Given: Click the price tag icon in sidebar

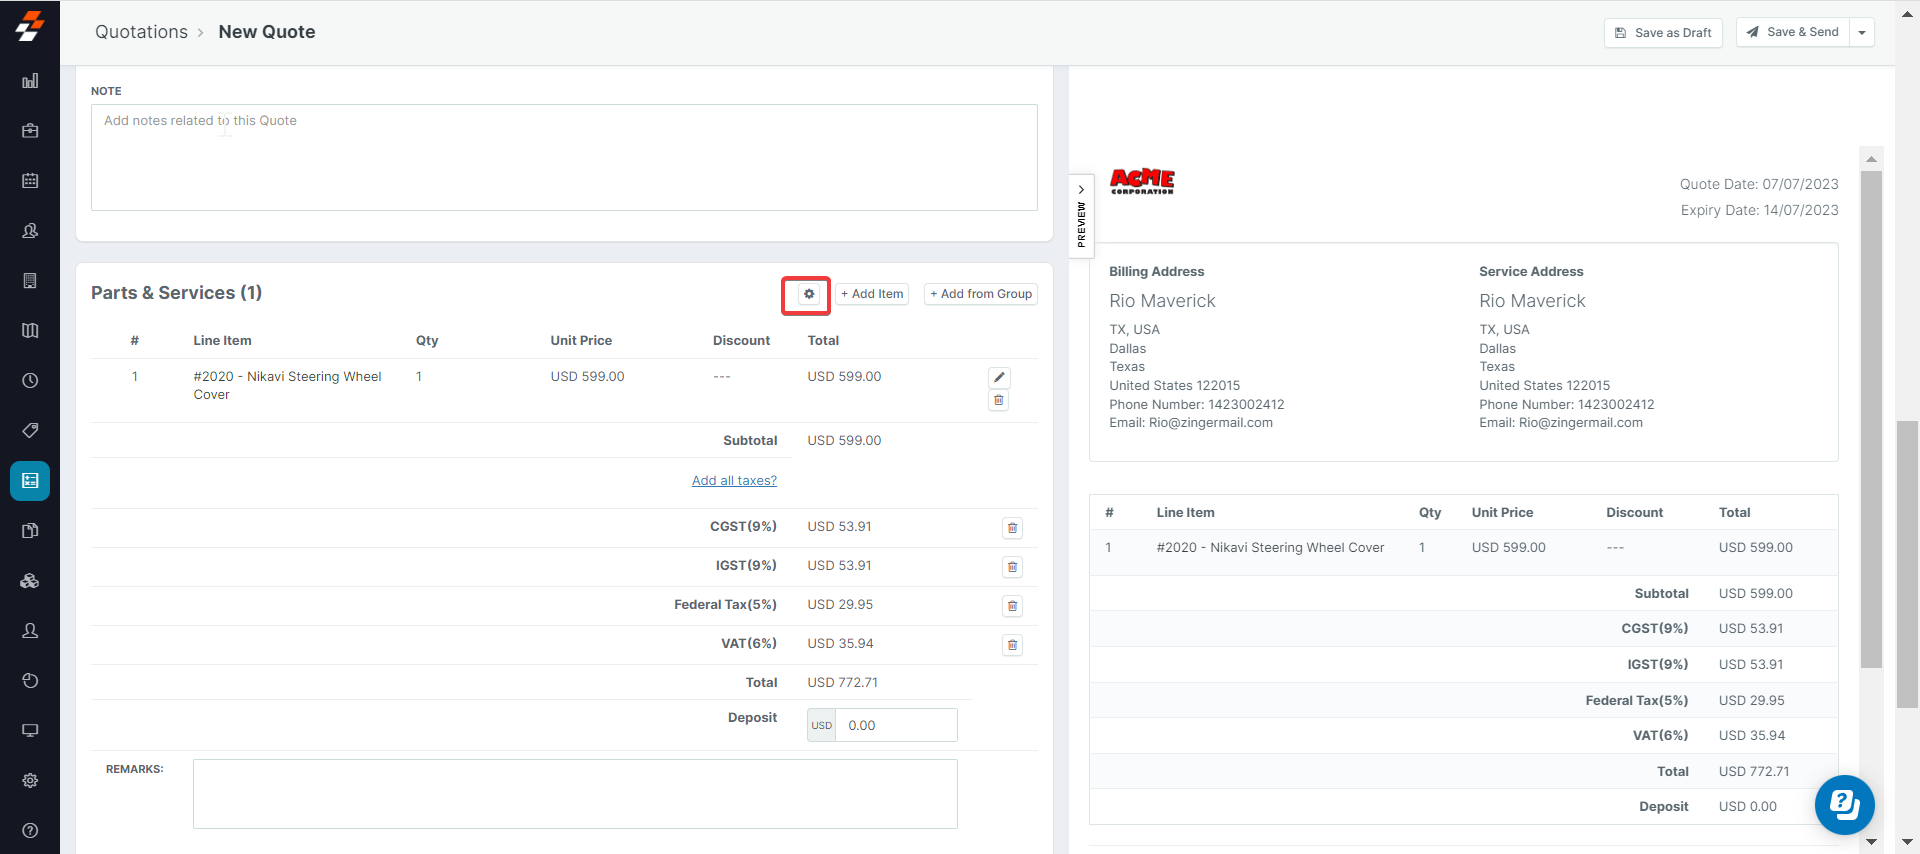Looking at the screenshot, I should coord(30,431).
